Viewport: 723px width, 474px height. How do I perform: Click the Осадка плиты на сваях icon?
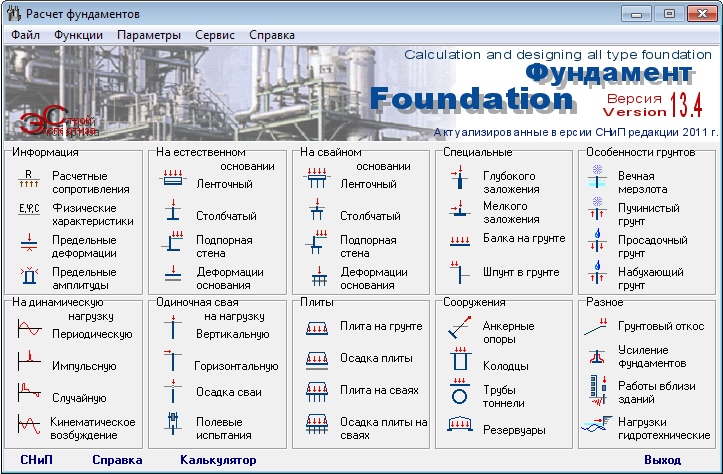click(x=317, y=424)
